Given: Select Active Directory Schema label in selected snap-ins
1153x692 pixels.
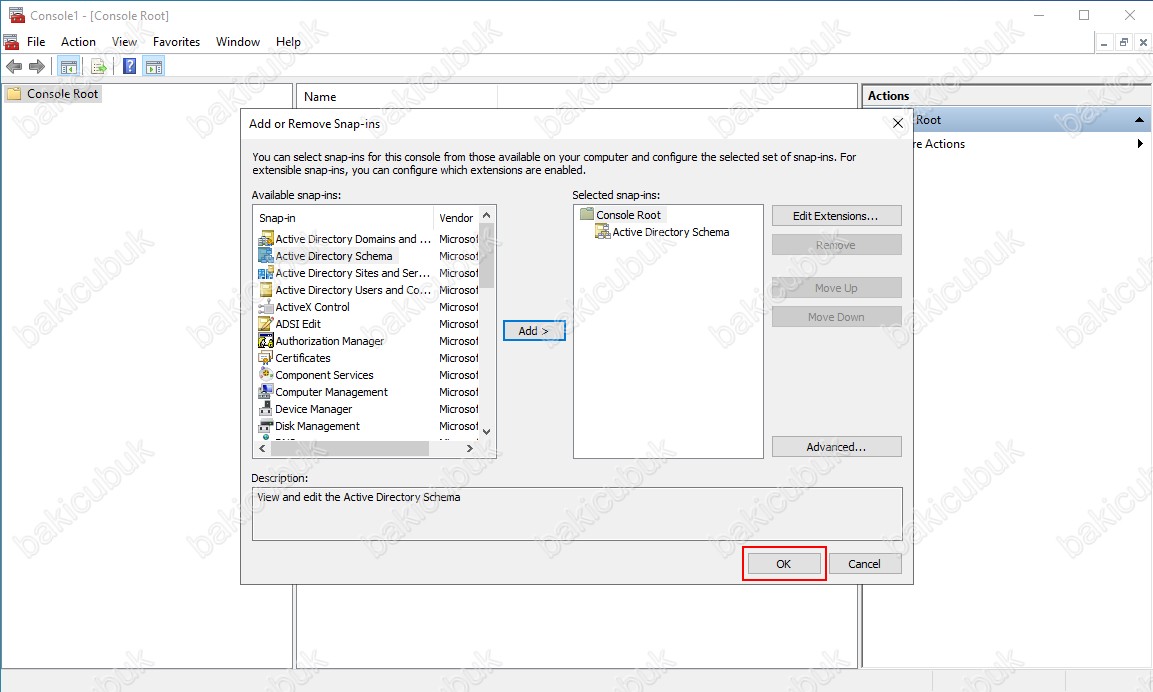Looking at the screenshot, I should pos(671,232).
